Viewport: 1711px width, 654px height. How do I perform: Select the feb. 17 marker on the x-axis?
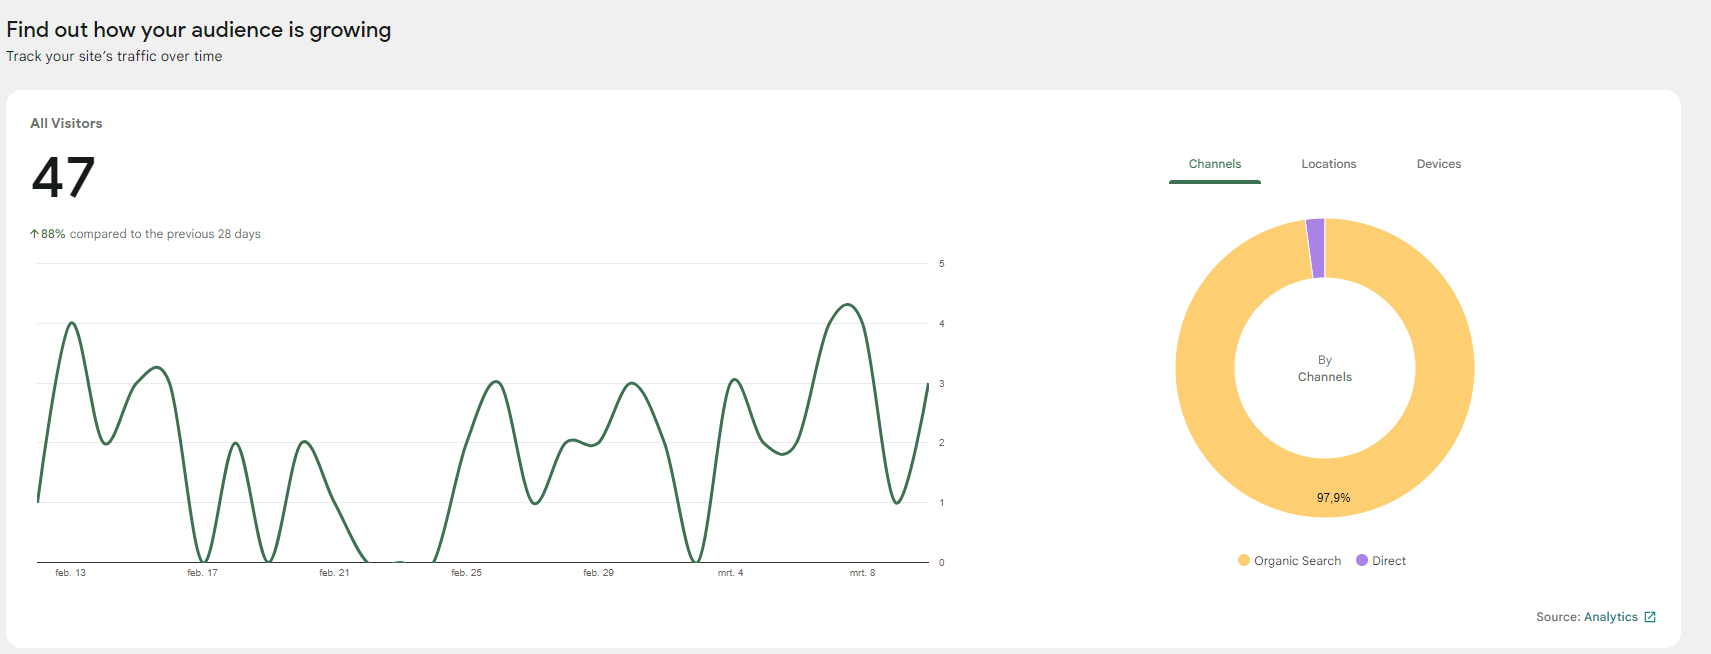coord(202,573)
